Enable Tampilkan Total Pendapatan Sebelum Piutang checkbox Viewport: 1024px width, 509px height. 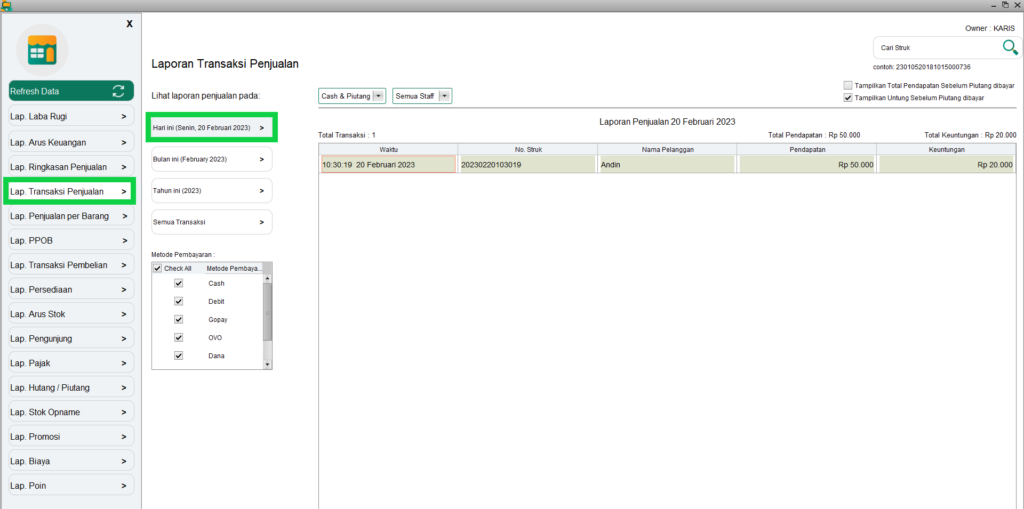848,86
